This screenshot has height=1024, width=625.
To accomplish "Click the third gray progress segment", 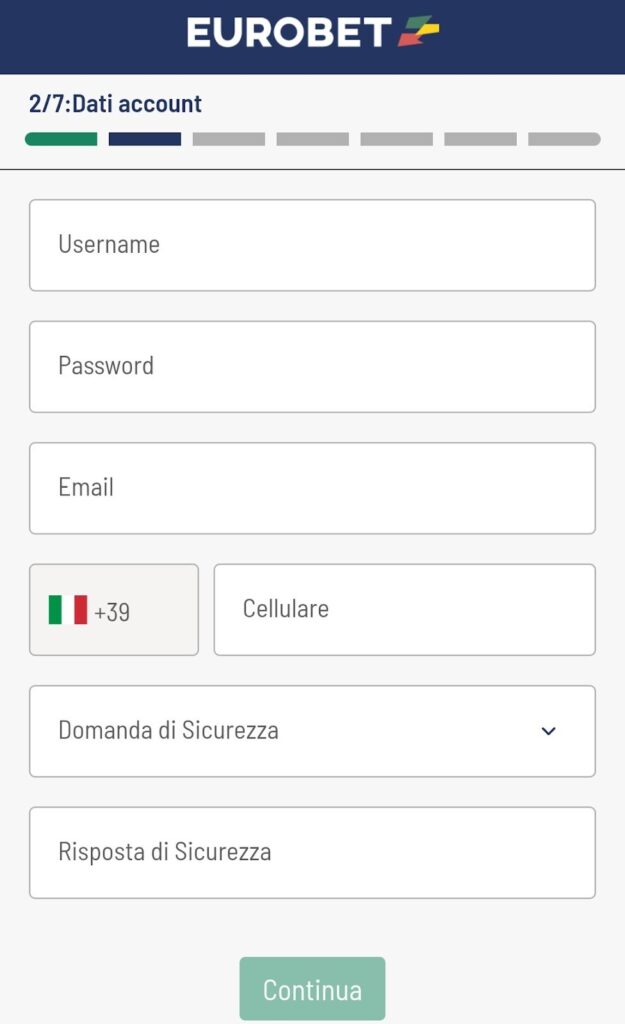I will (x=228, y=139).
